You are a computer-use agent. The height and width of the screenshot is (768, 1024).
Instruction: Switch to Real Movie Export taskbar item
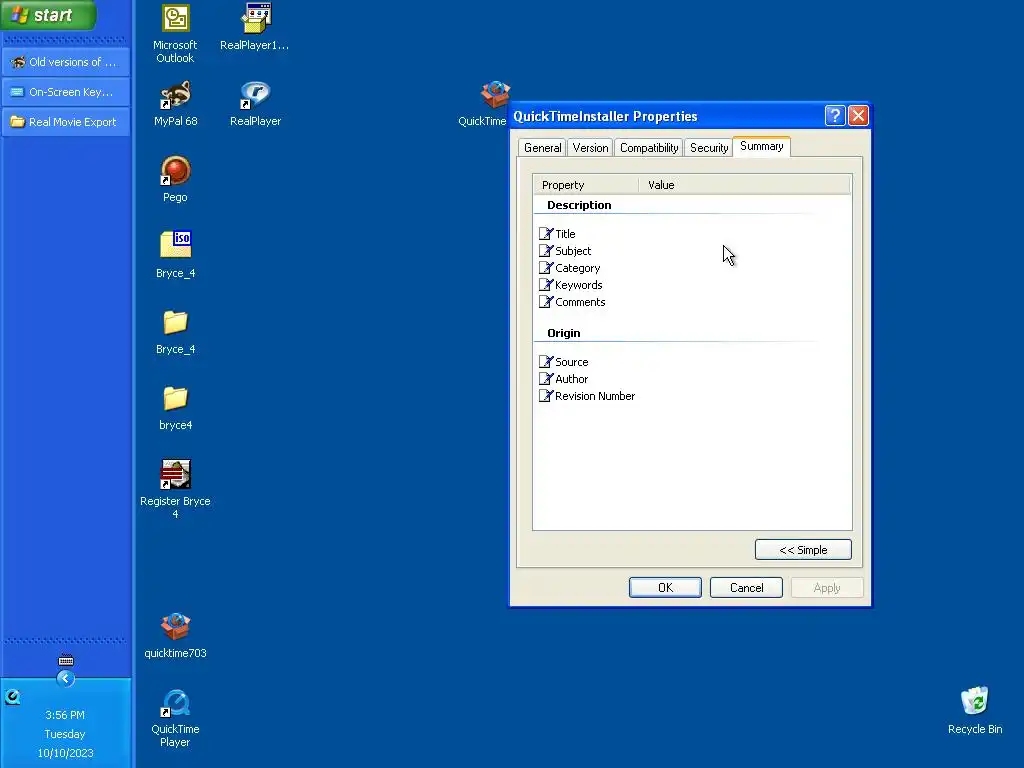[66, 122]
